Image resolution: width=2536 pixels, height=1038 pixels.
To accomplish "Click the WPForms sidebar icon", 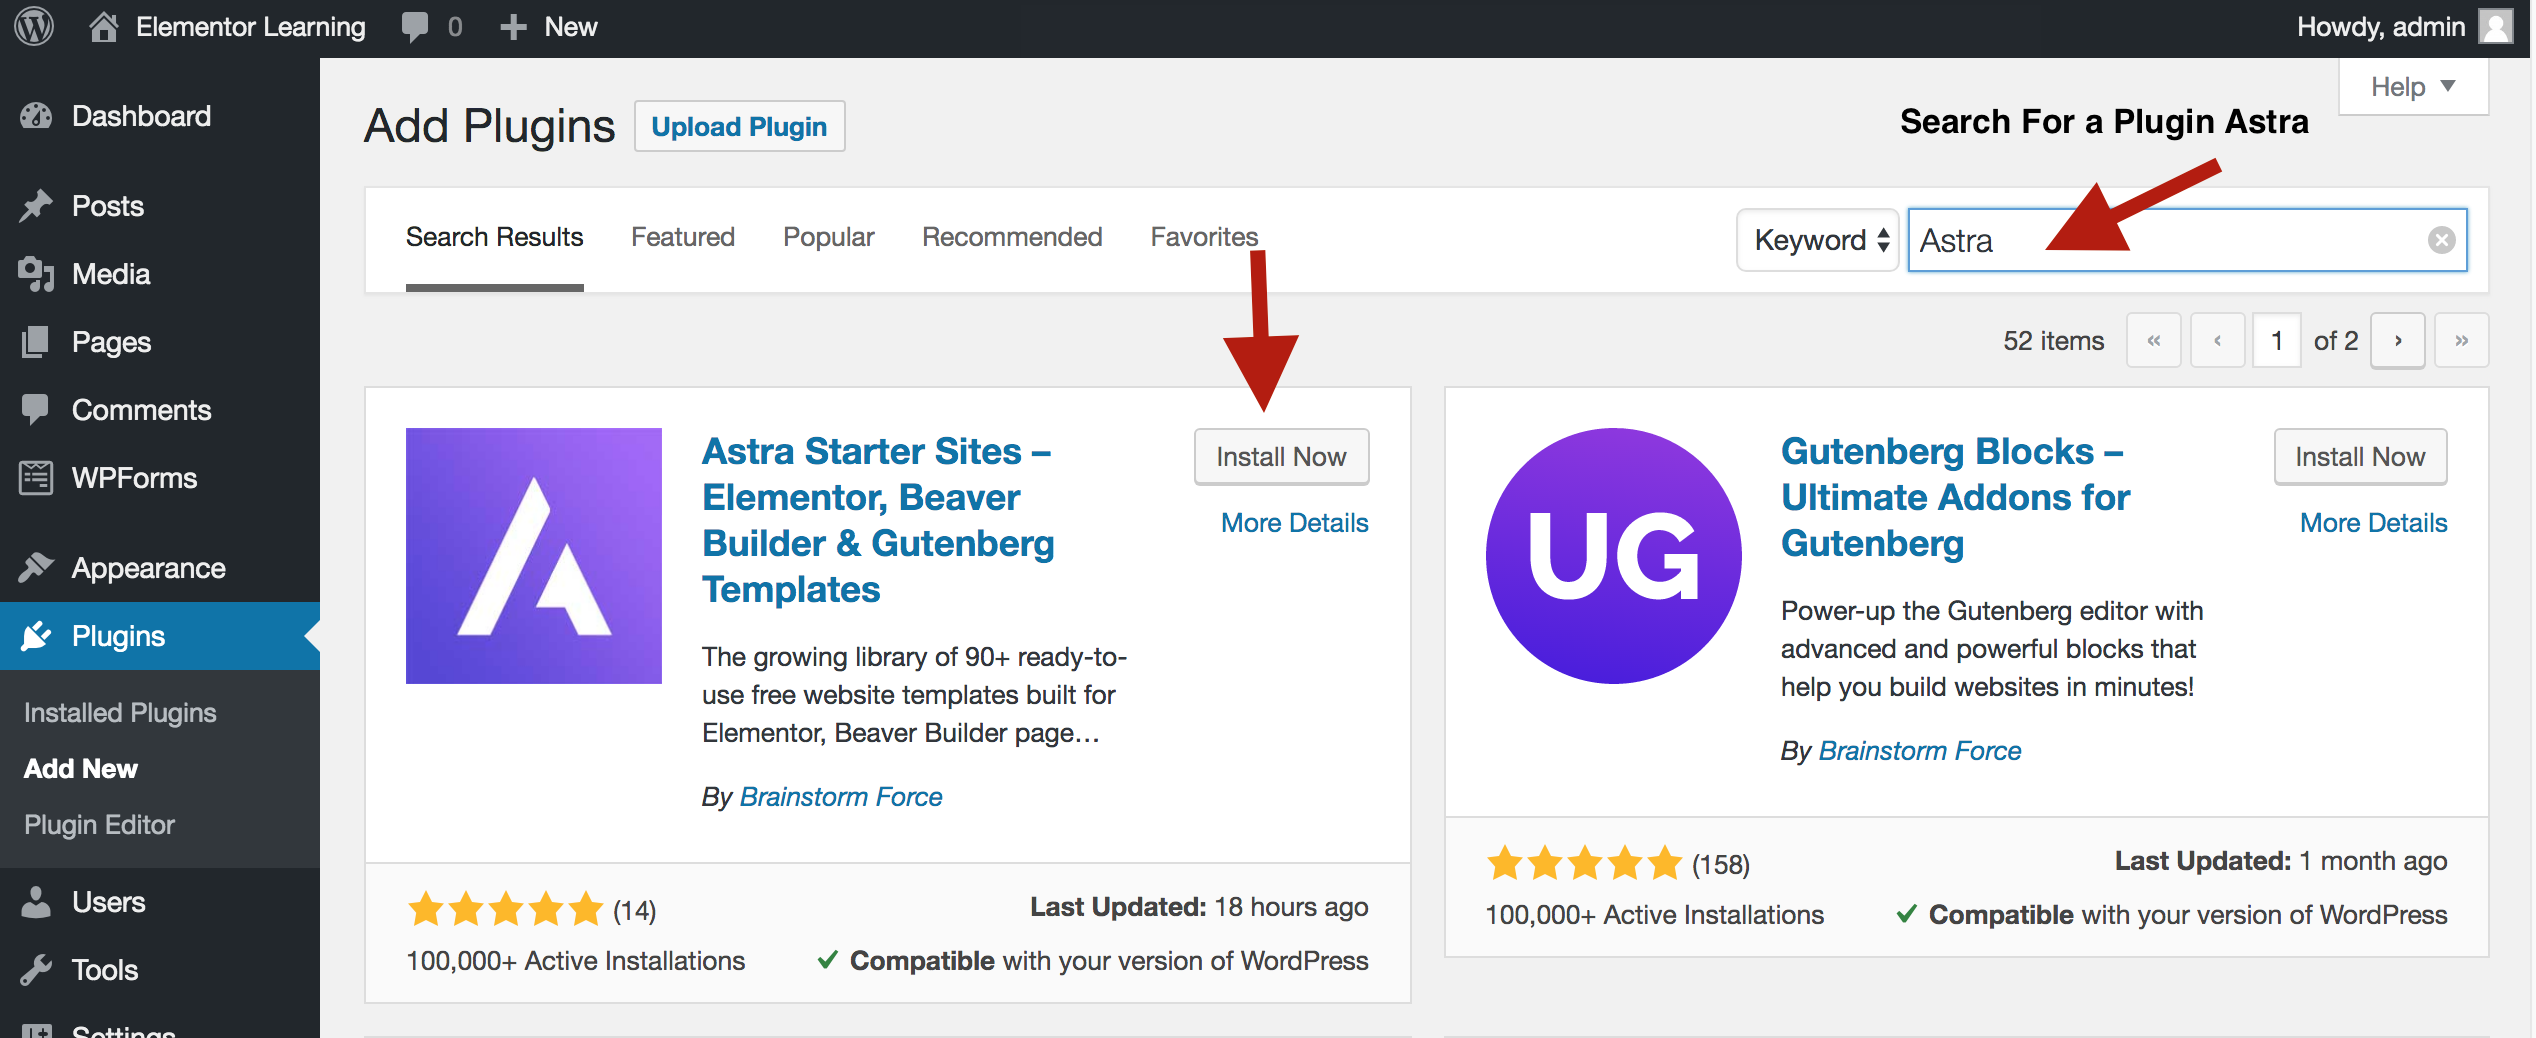I will 36,478.
